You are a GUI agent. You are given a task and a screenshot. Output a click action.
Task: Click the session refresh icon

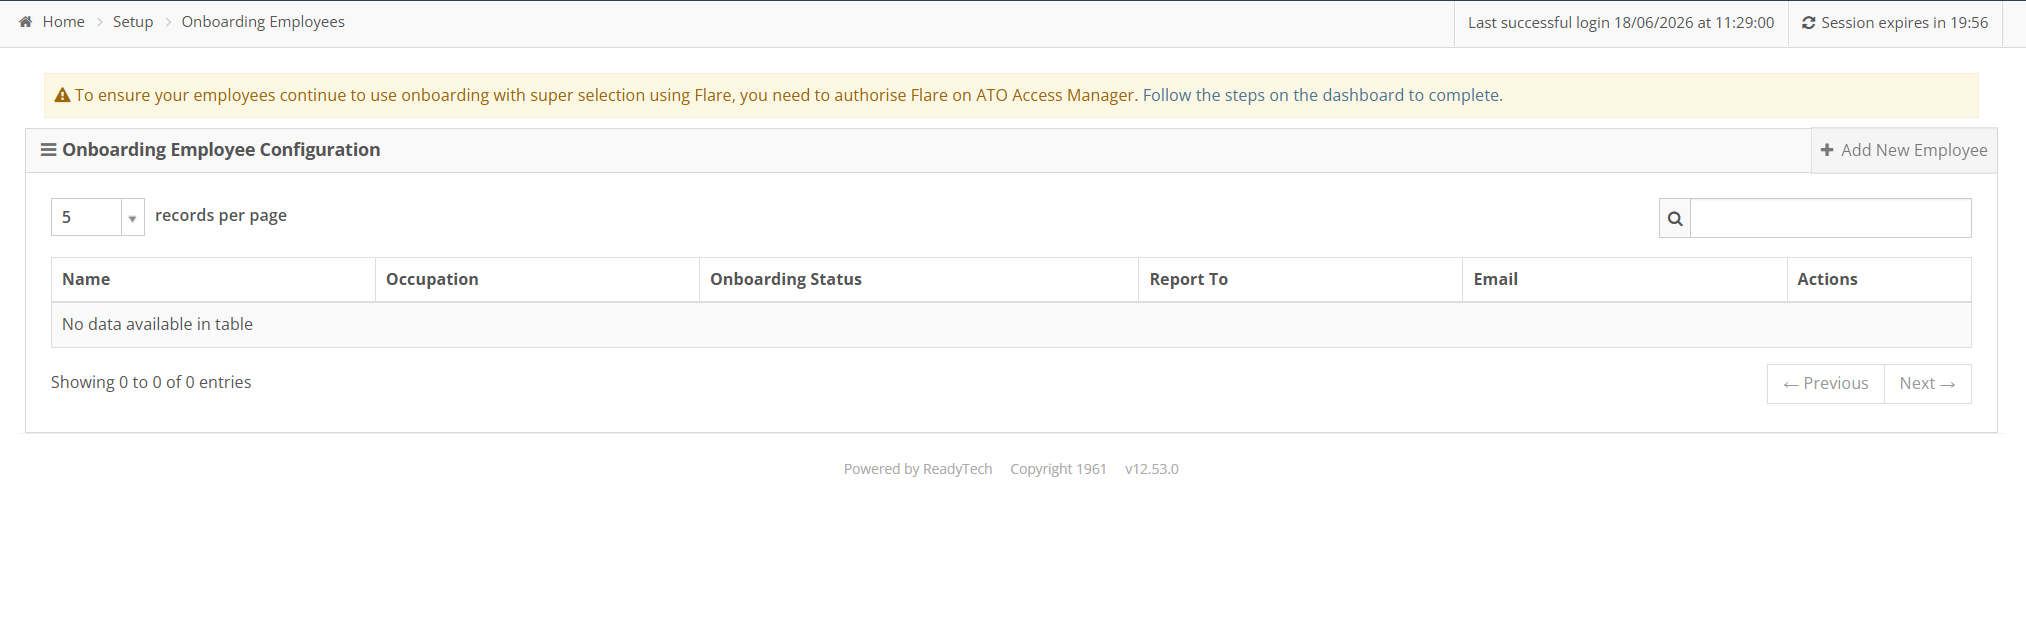point(1808,23)
